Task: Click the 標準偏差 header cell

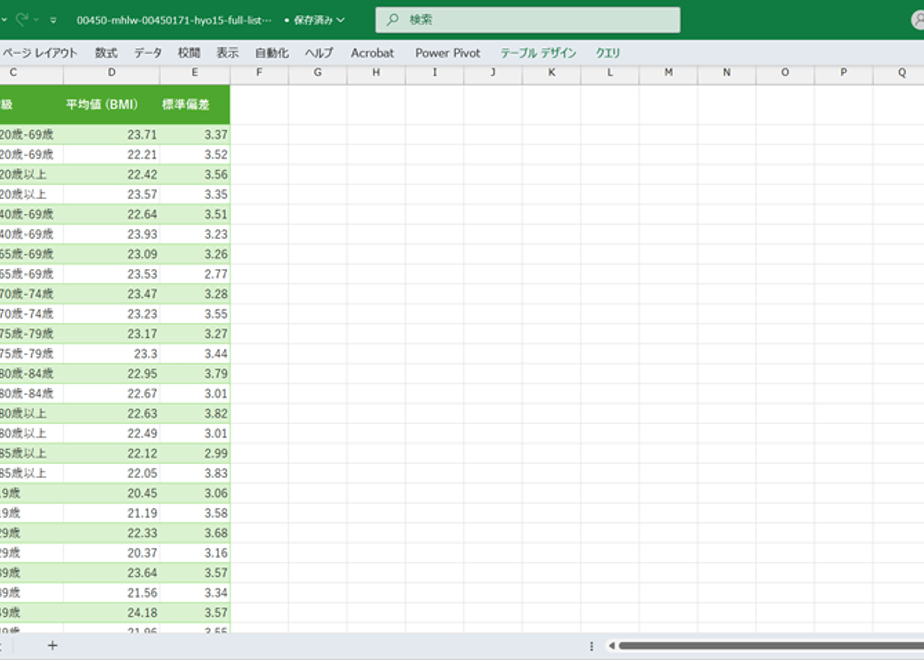Action: (x=195, y=104)
